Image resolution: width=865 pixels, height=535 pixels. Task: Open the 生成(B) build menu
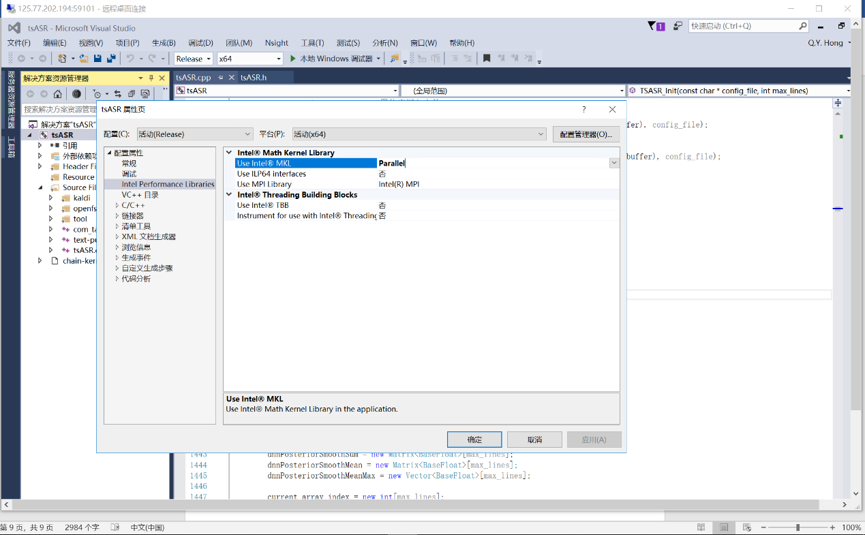[163, 43]
